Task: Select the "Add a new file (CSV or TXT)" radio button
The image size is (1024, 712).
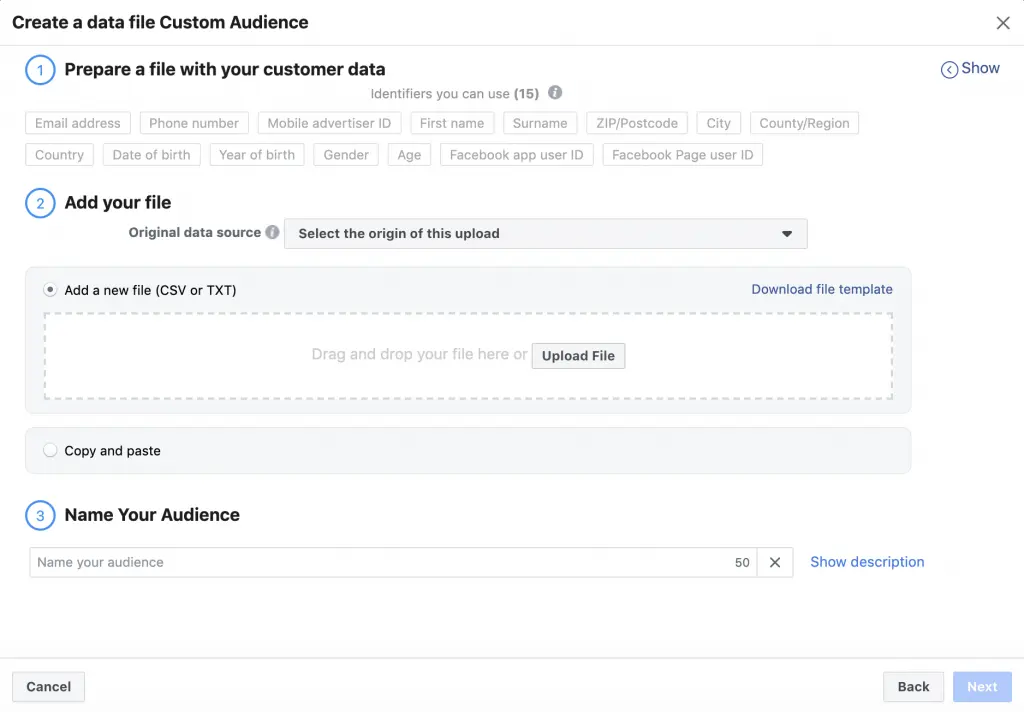Action: 50,288
